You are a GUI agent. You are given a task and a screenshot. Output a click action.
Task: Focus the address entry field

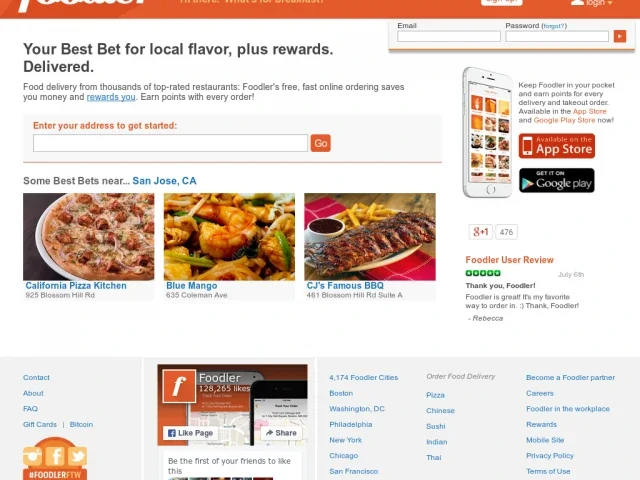[170, 143]
